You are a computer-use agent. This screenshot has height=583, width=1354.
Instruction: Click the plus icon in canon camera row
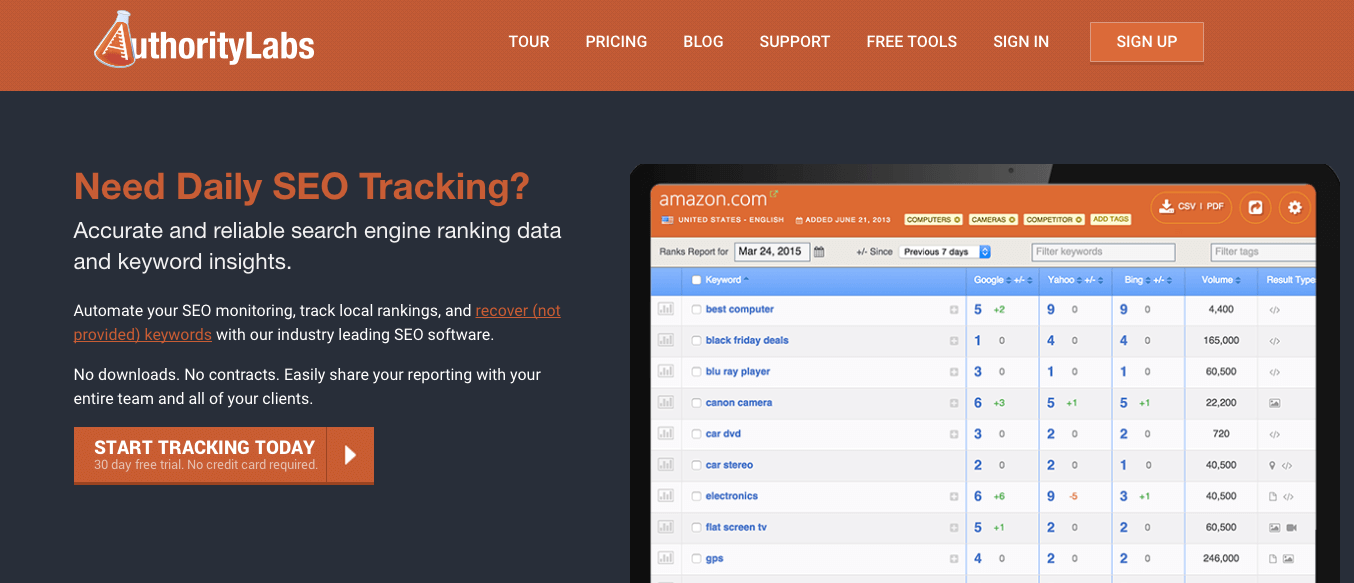(x=954, y=403)
